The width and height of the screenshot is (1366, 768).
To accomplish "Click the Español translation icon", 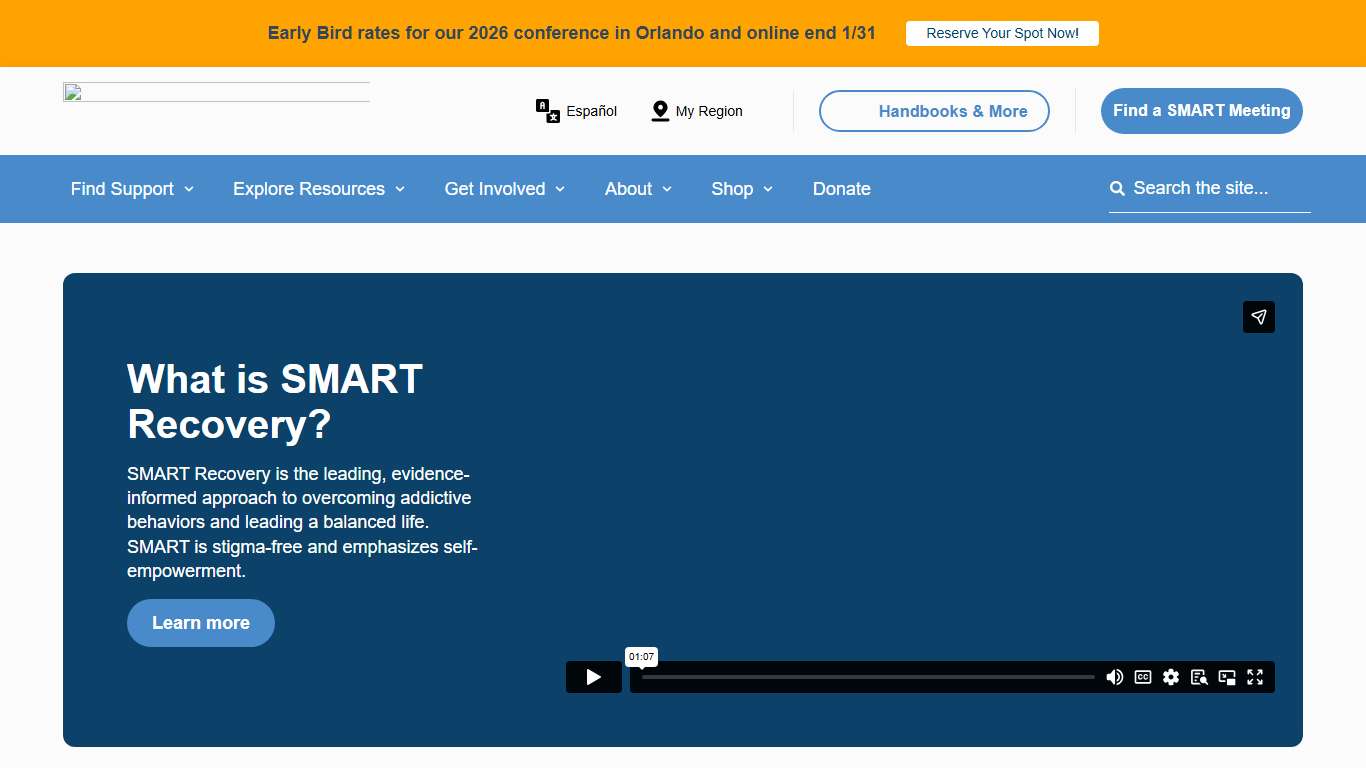I will coord(546,111).
